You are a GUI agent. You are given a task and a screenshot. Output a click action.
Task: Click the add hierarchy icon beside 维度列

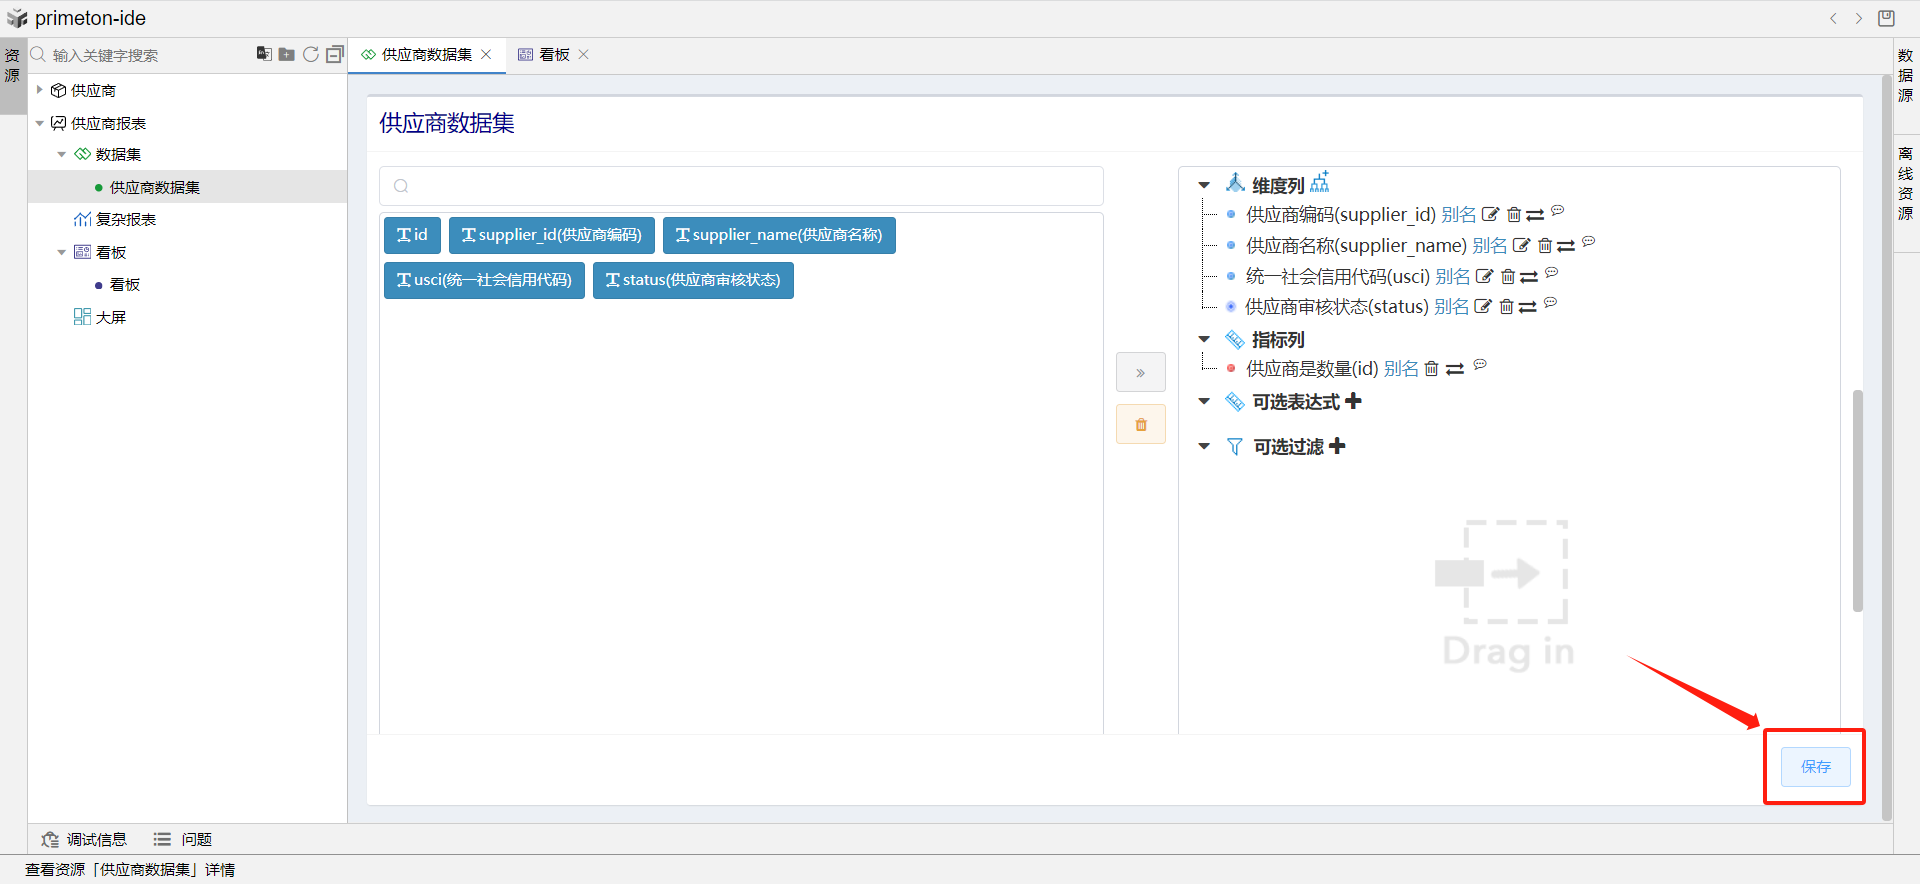pyautogui.click(x=1320, y=182)
